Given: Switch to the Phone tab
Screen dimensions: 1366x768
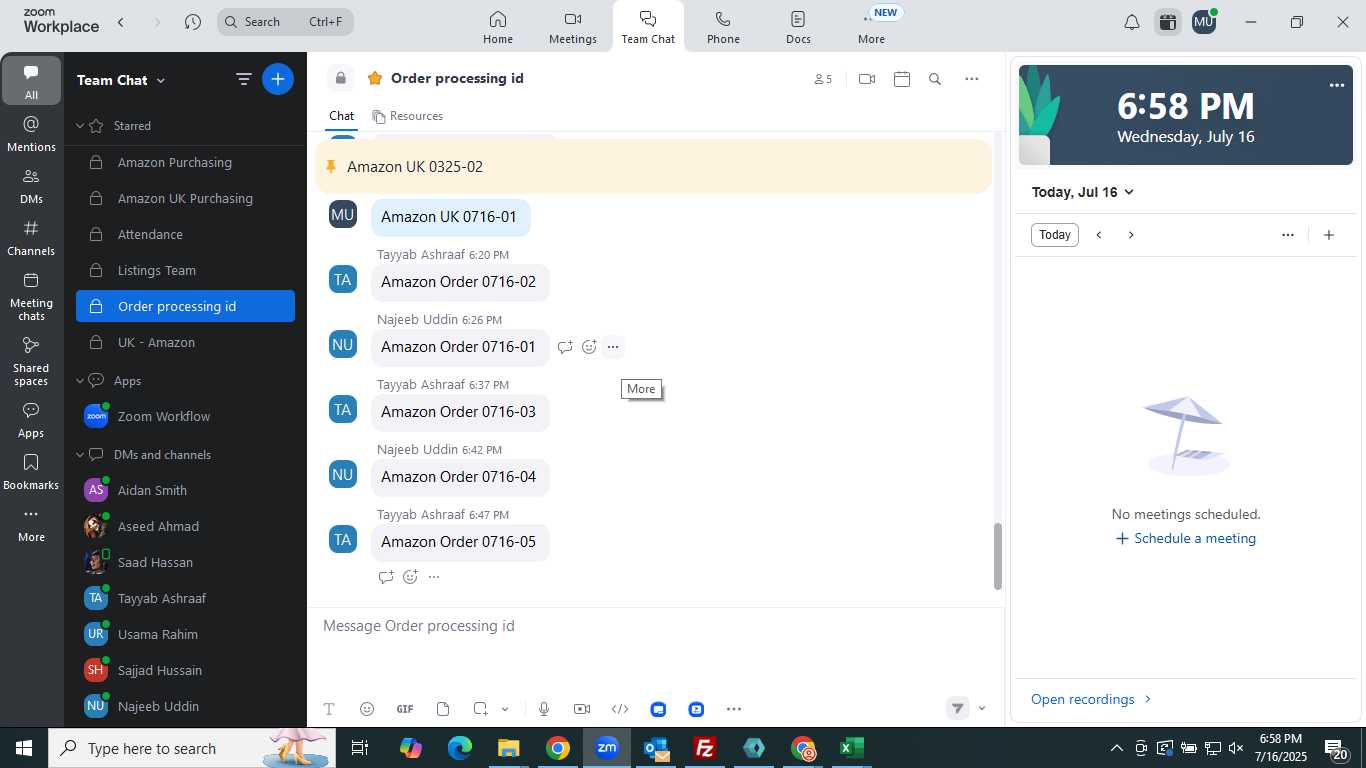Looking at the screenshot, I should click(723, 27).
